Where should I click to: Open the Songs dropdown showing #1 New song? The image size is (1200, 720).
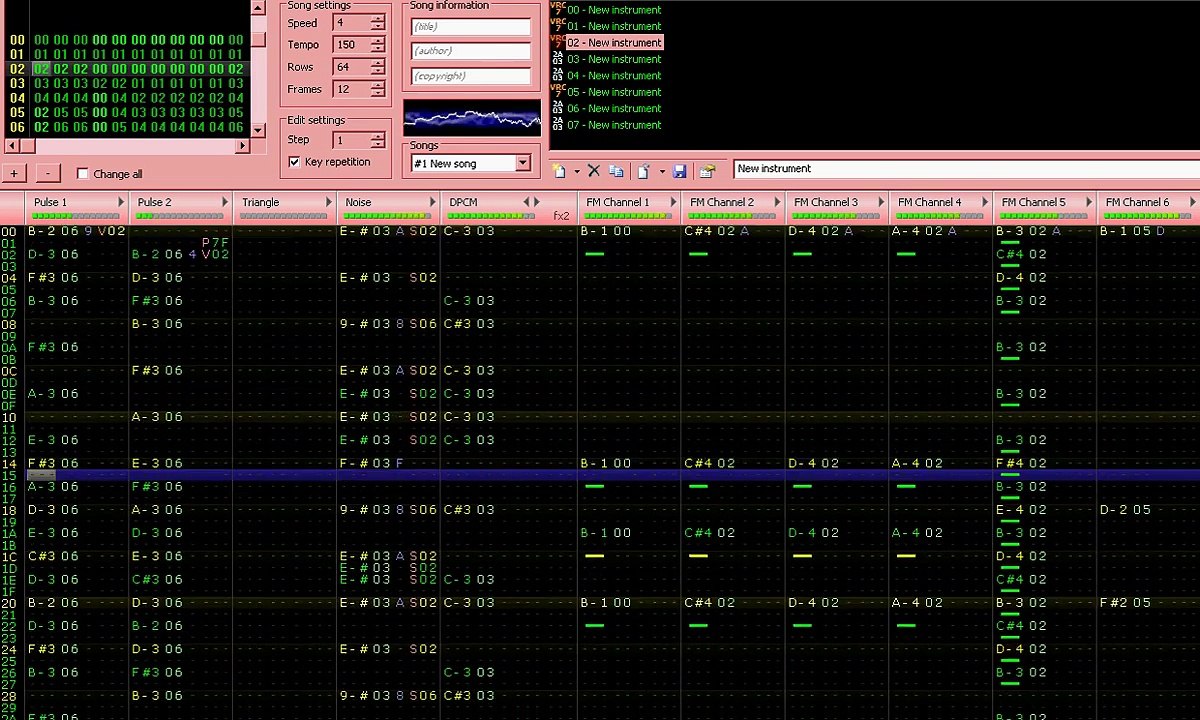tap(523, 163)
